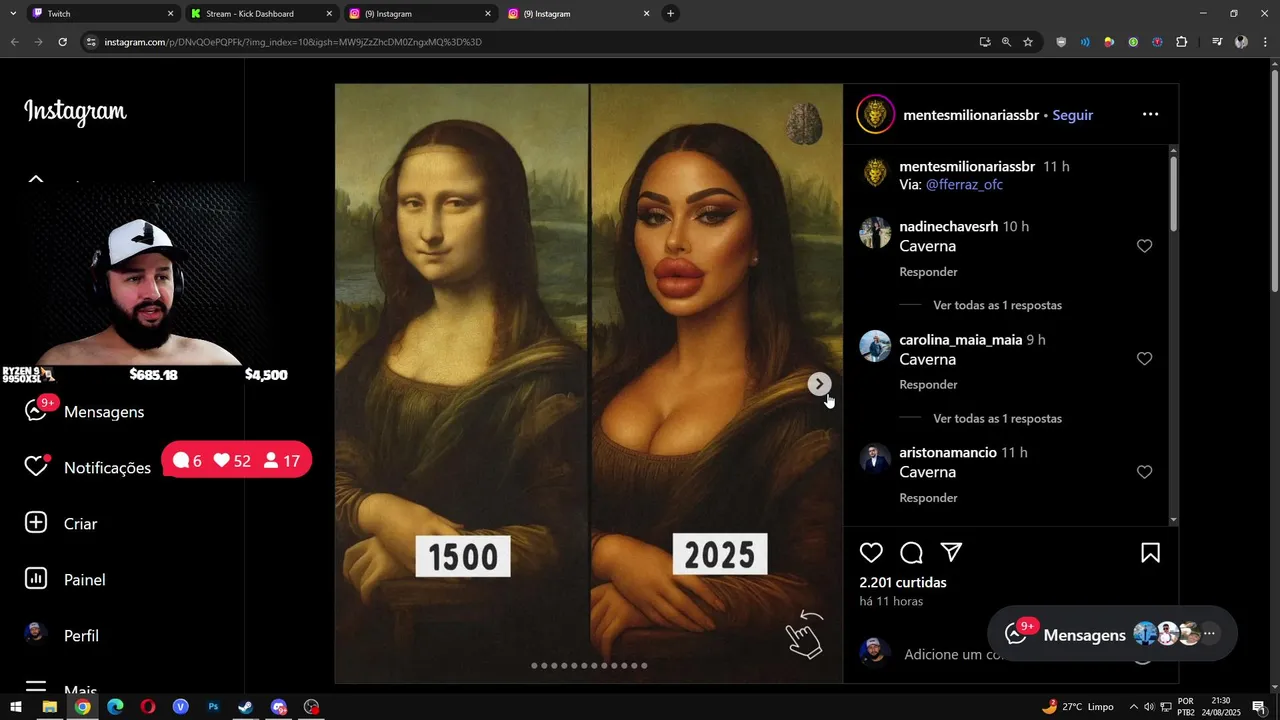Screen dimensions: 1280x720
Task: Share the post using the paper plane icon
Action: 951,553
